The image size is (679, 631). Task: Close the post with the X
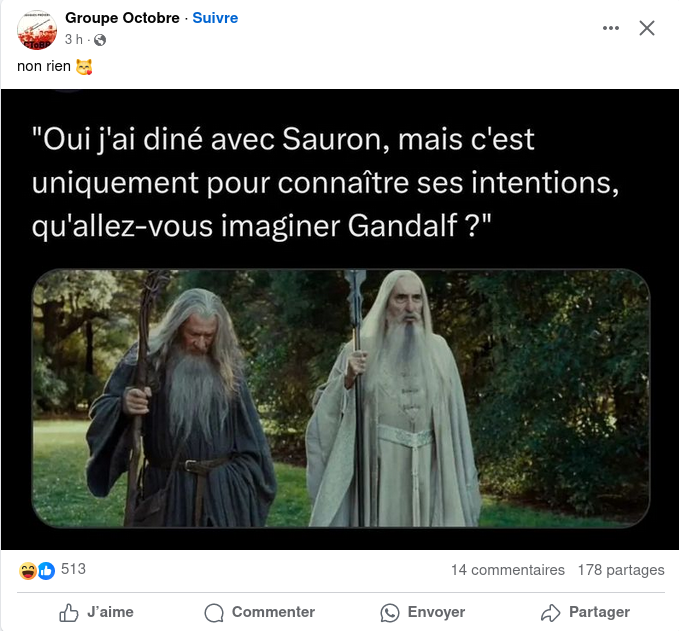[x=647, y=28]
